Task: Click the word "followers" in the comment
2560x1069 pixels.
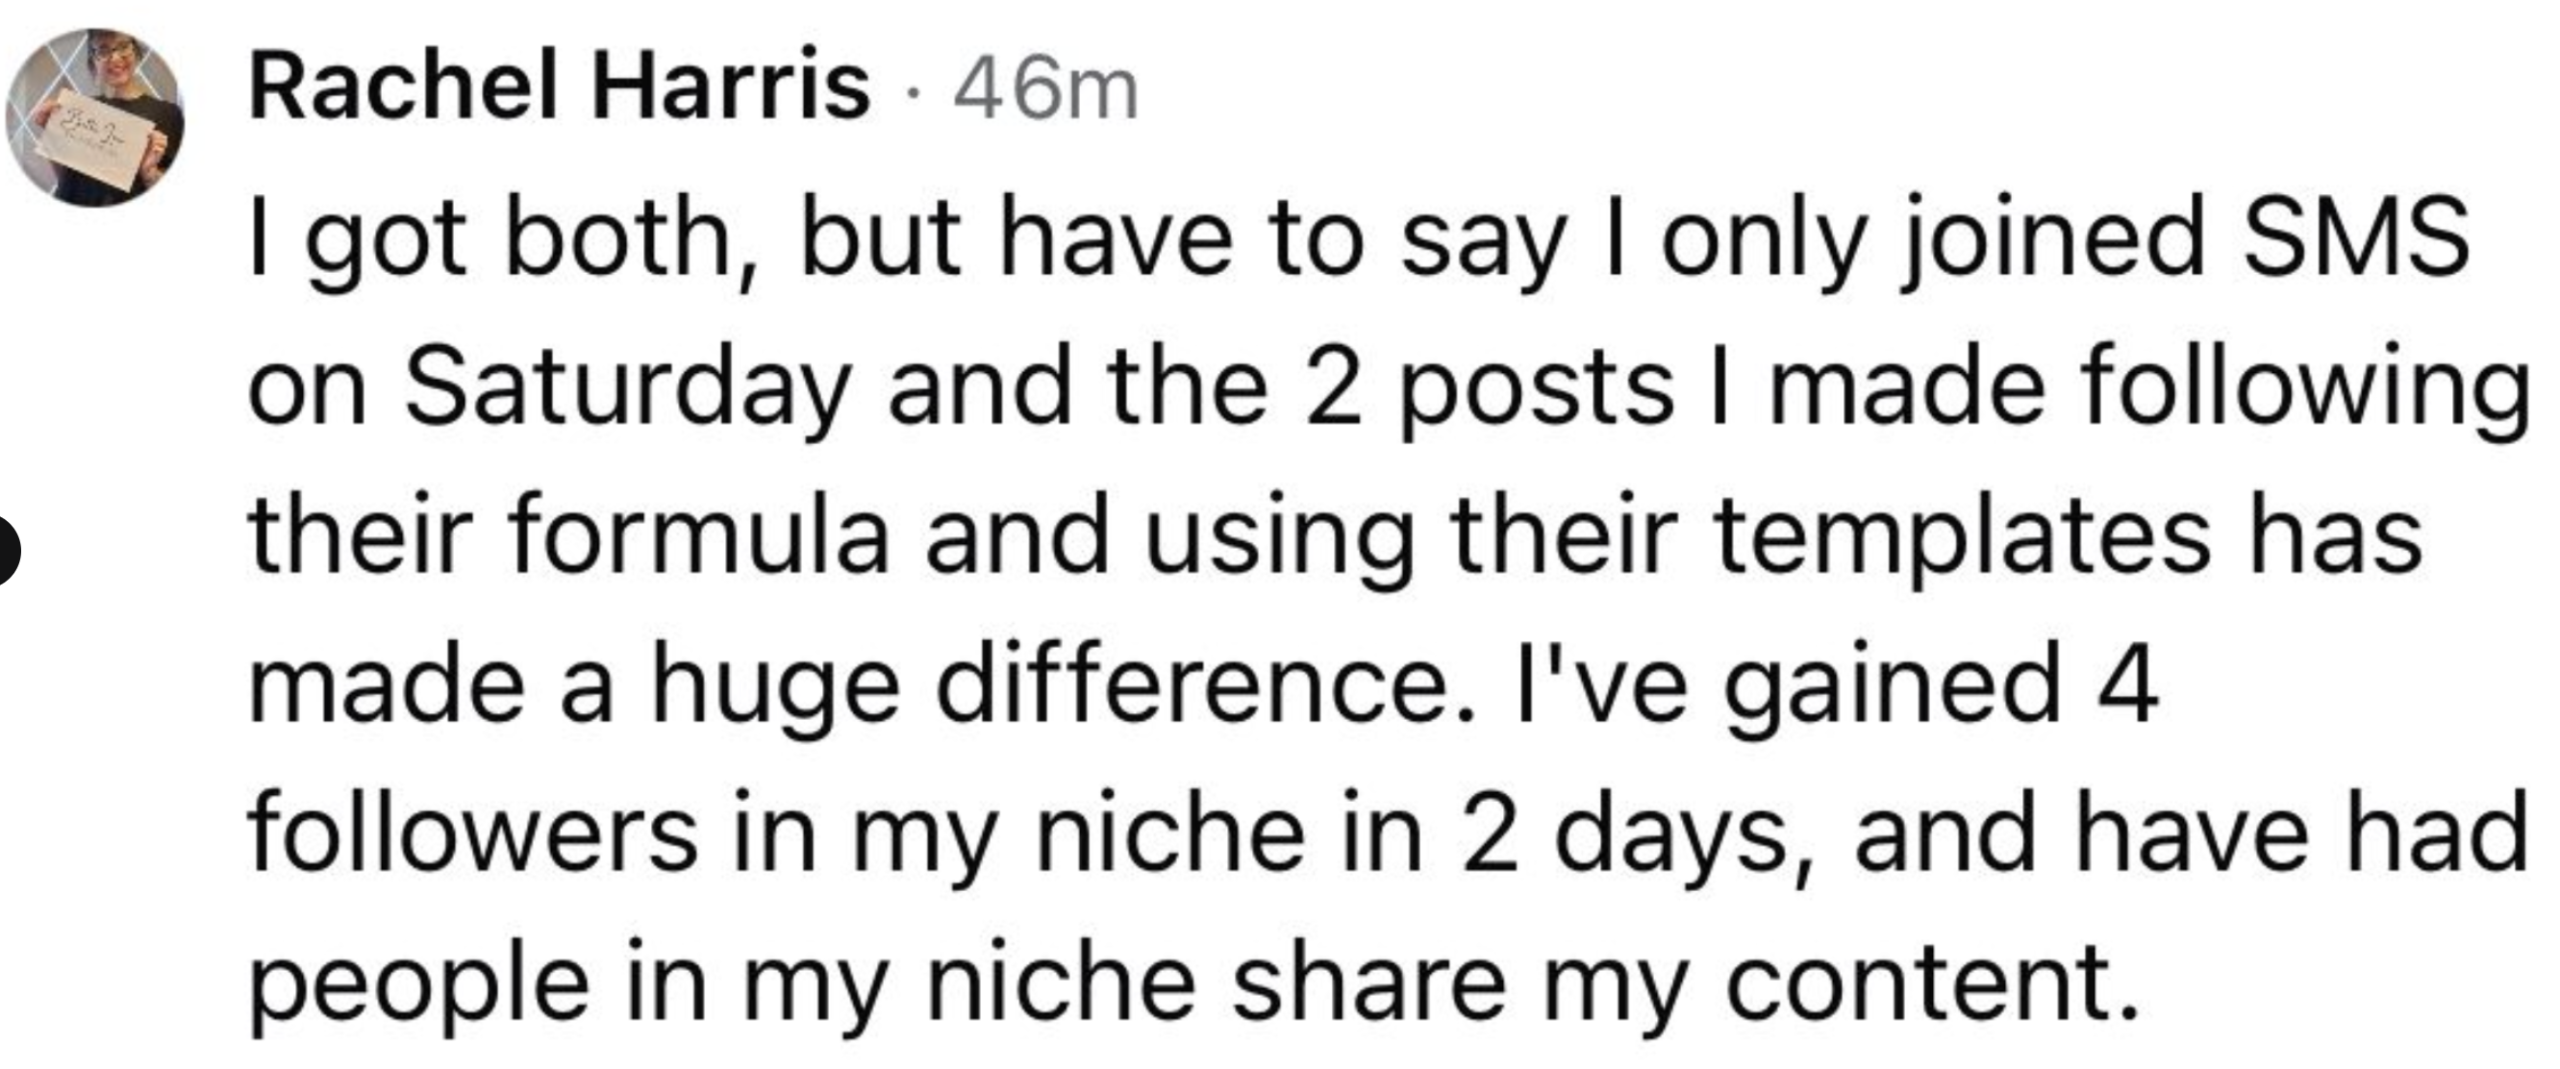Action: click(x=472, y=833)
